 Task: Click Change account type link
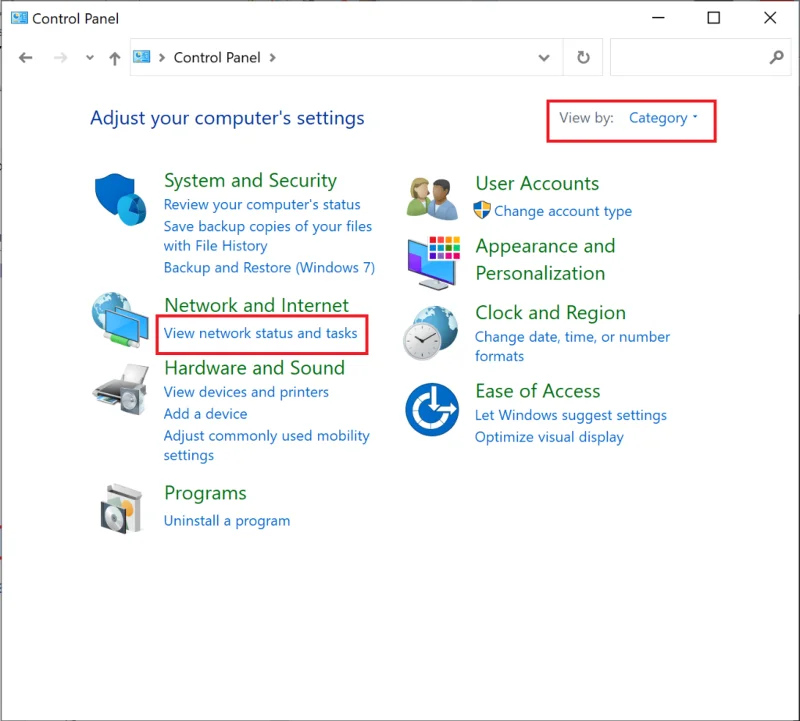point(563,211)
